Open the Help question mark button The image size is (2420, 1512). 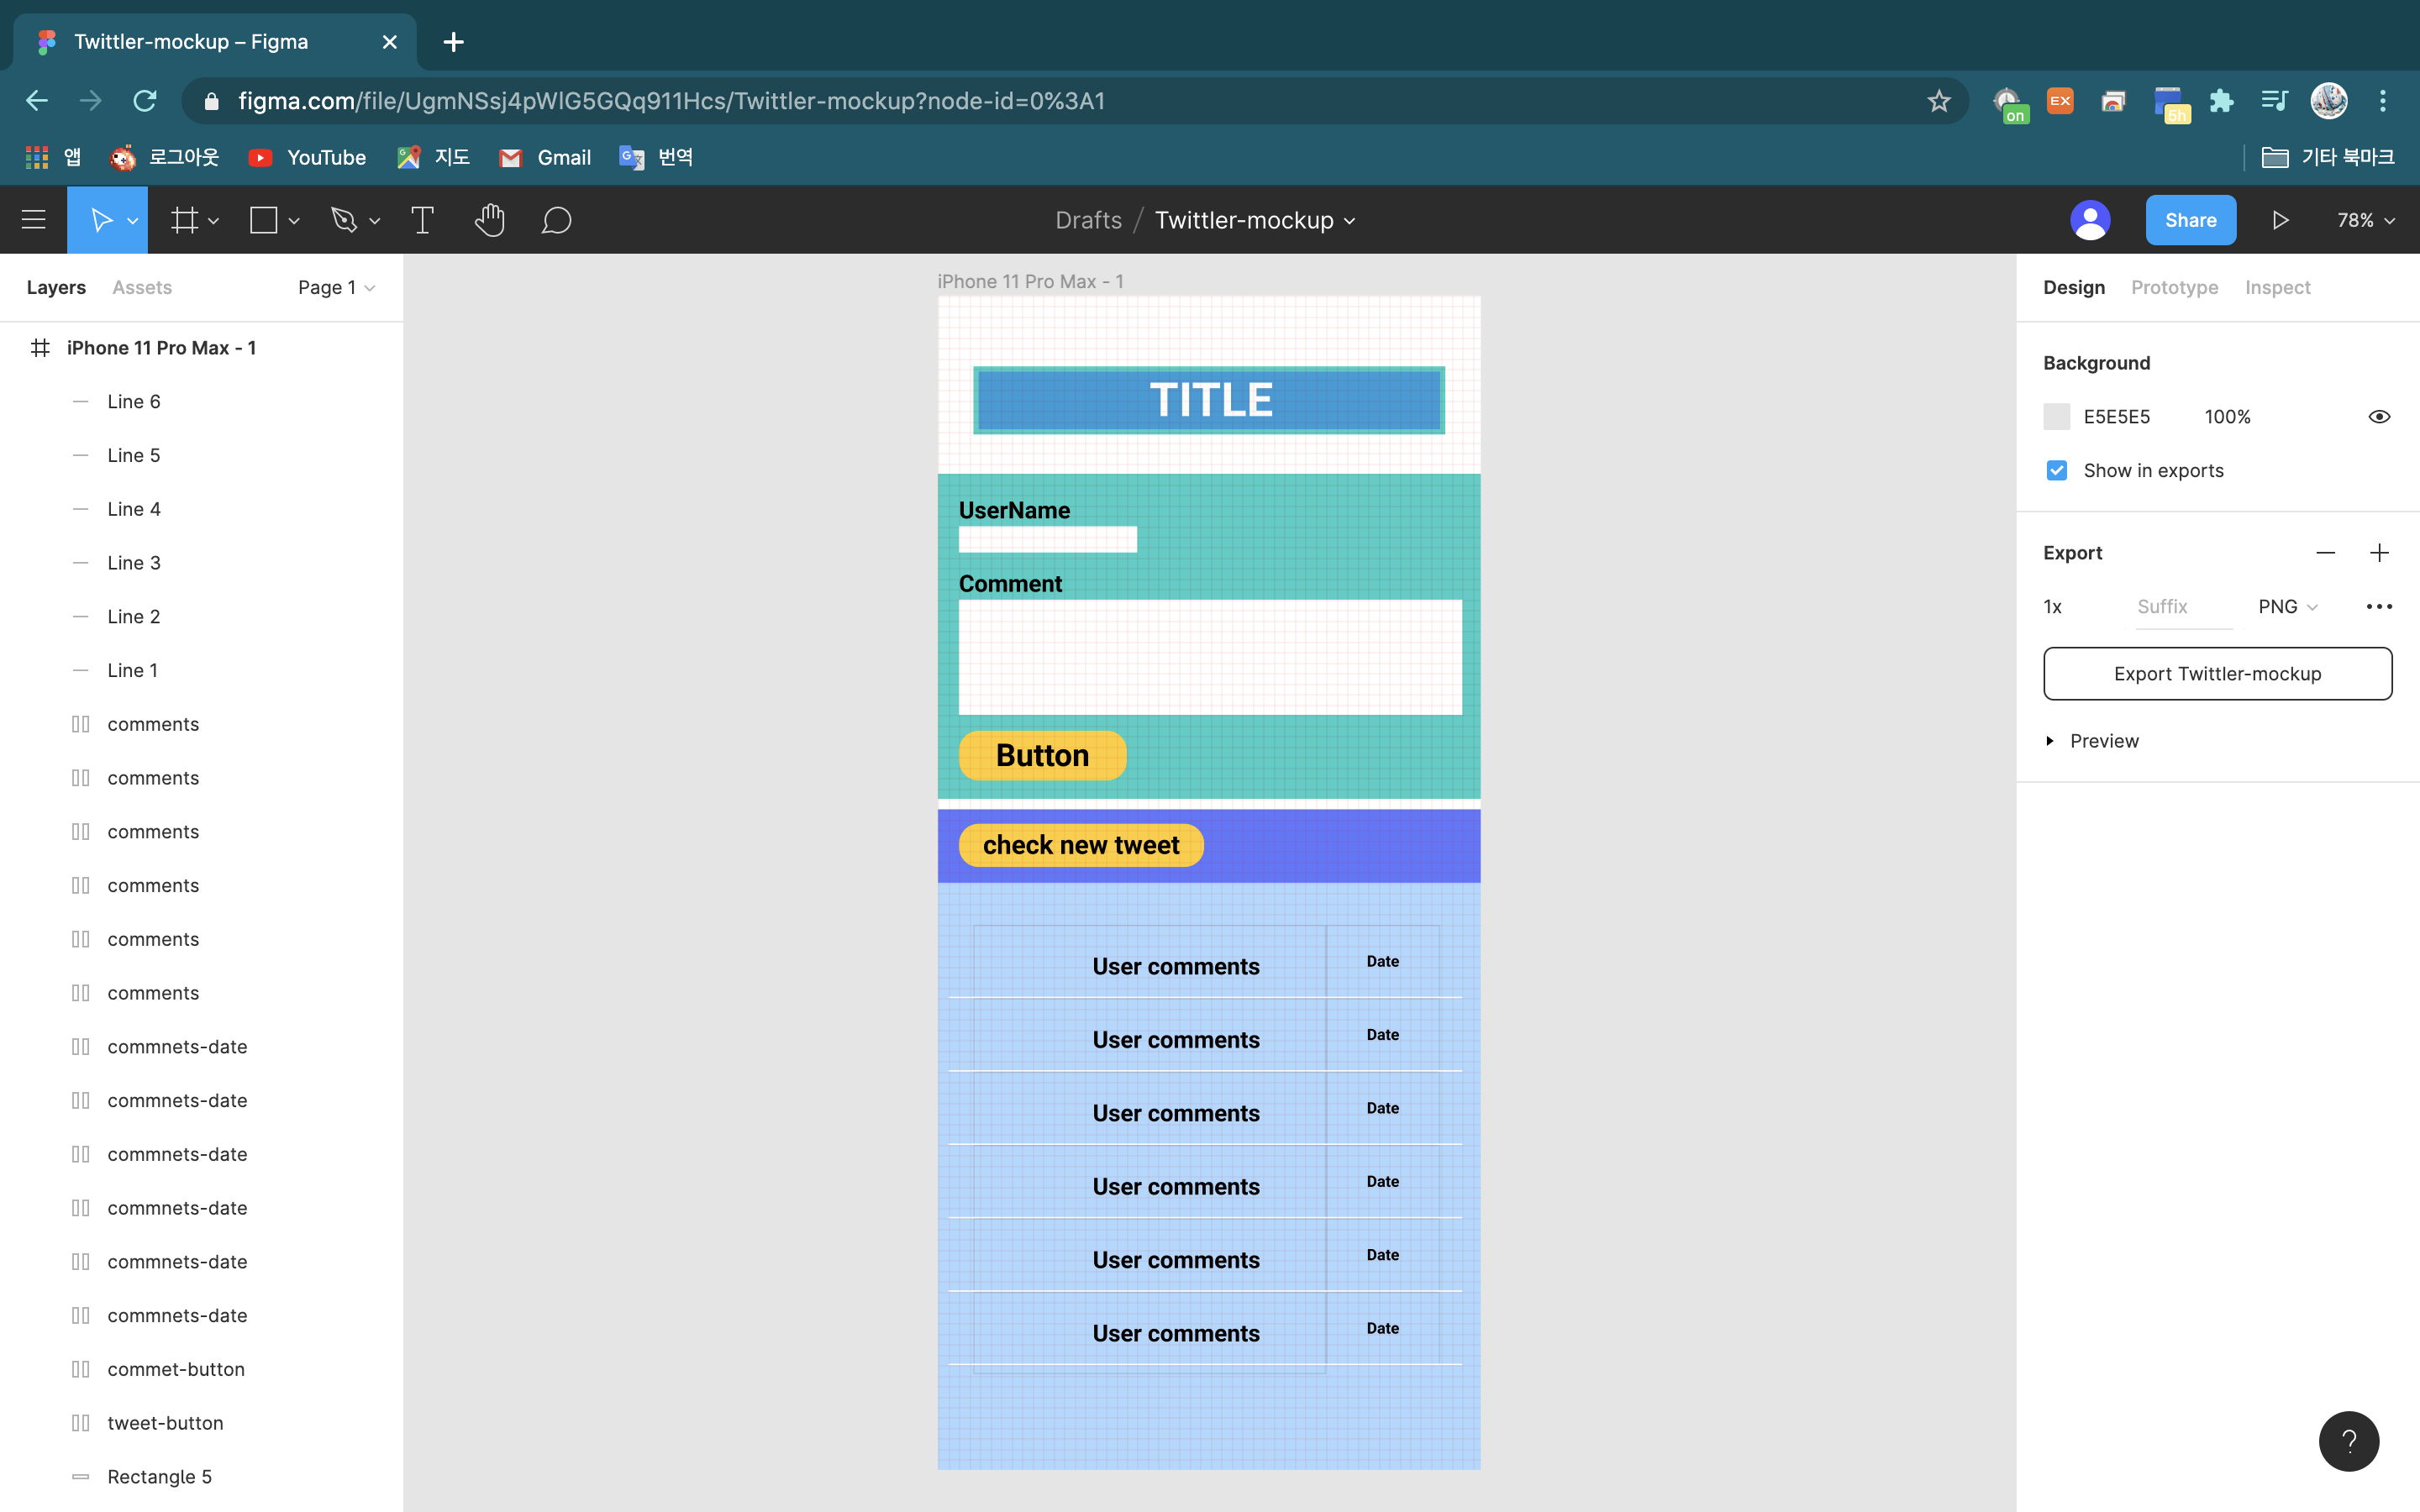point(2348,1440)
